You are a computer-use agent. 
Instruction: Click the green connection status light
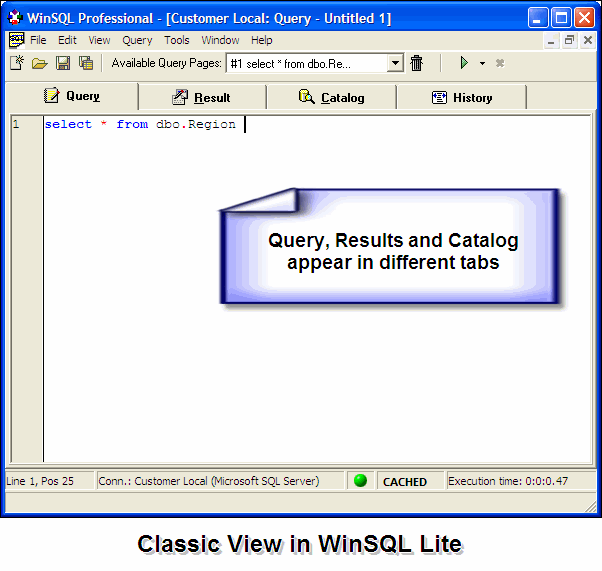(361, 480)
